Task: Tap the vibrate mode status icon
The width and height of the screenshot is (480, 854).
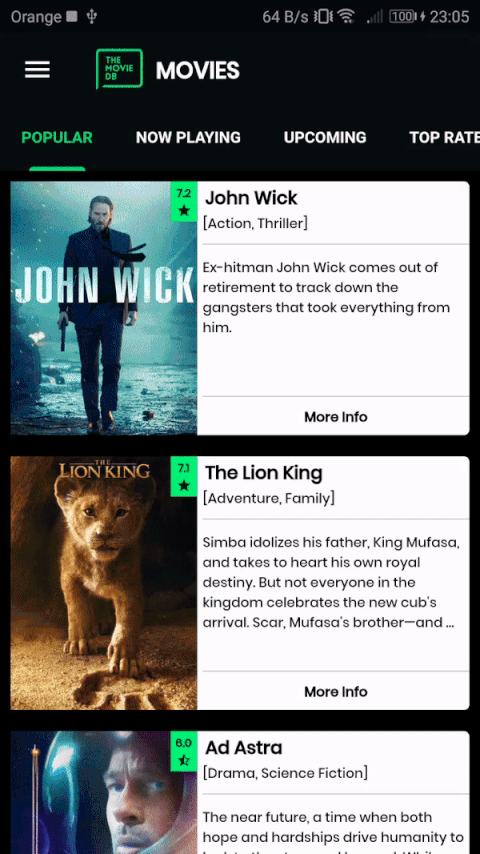Action: coord(323,17)
